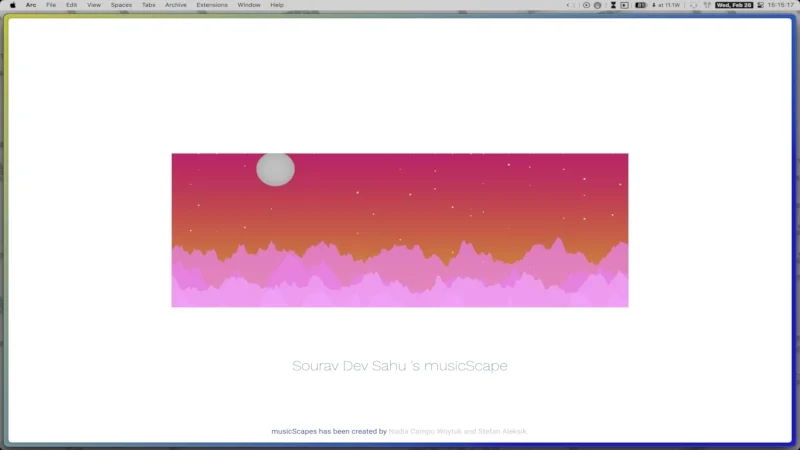Click the back chevron in menu bar
This screenshot has width=800, height=450.
[570, 5]
